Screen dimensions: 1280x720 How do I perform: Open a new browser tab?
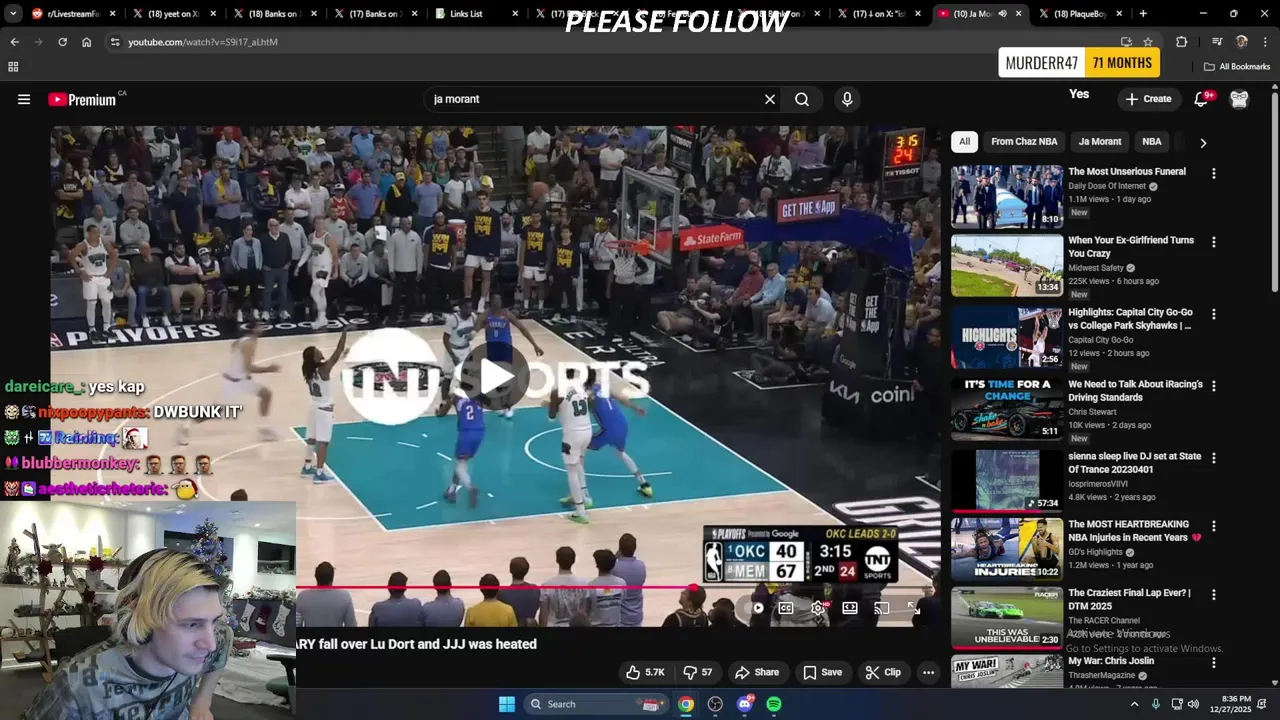click(1143, 14)
